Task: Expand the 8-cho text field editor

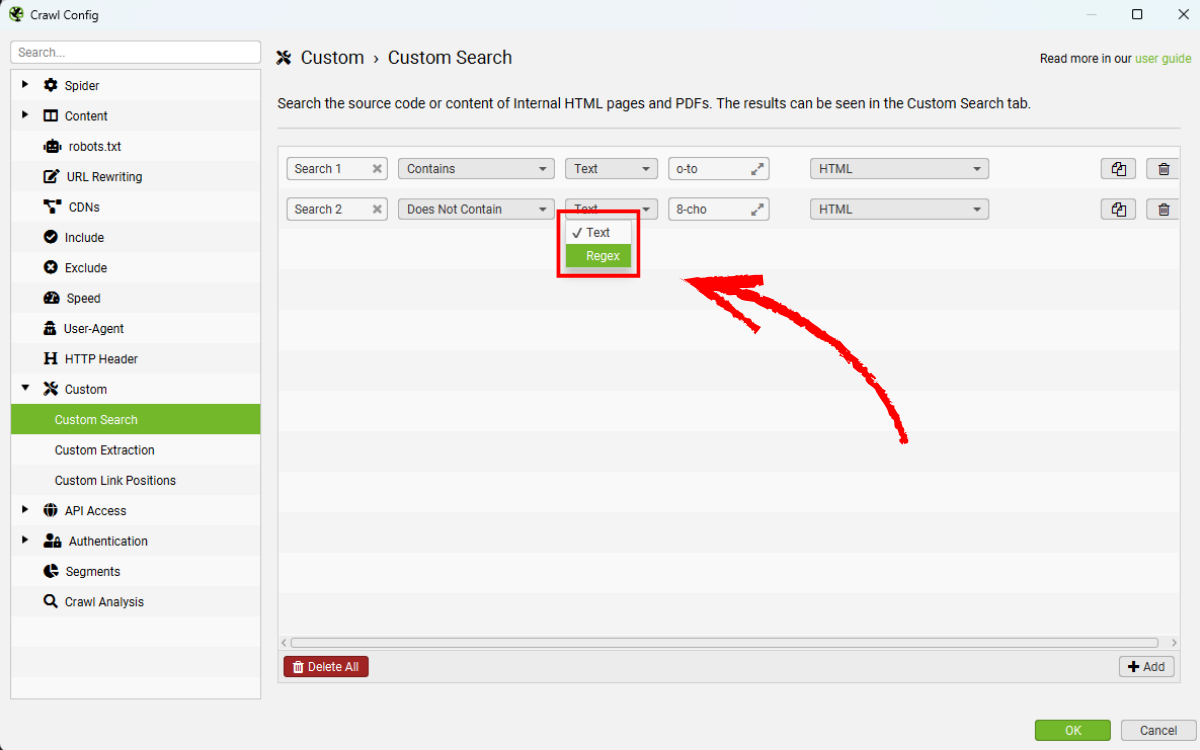Action: point(758,210)
